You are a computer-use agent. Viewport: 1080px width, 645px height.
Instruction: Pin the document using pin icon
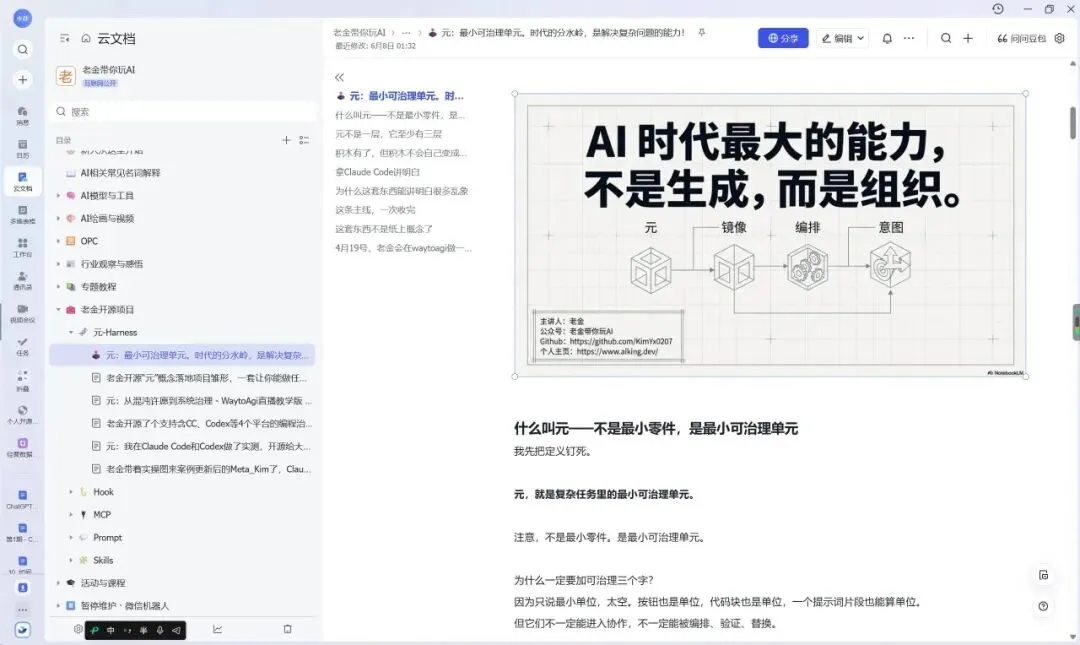tap(702, 32)
